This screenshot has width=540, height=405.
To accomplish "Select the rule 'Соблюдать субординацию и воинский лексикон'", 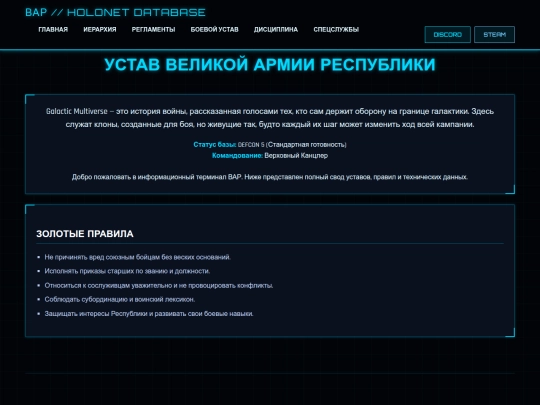I will 120,300.
